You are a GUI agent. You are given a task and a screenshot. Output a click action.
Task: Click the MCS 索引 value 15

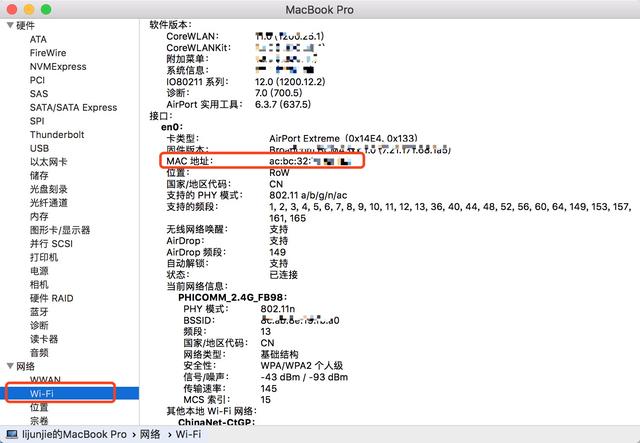(266, 400)
